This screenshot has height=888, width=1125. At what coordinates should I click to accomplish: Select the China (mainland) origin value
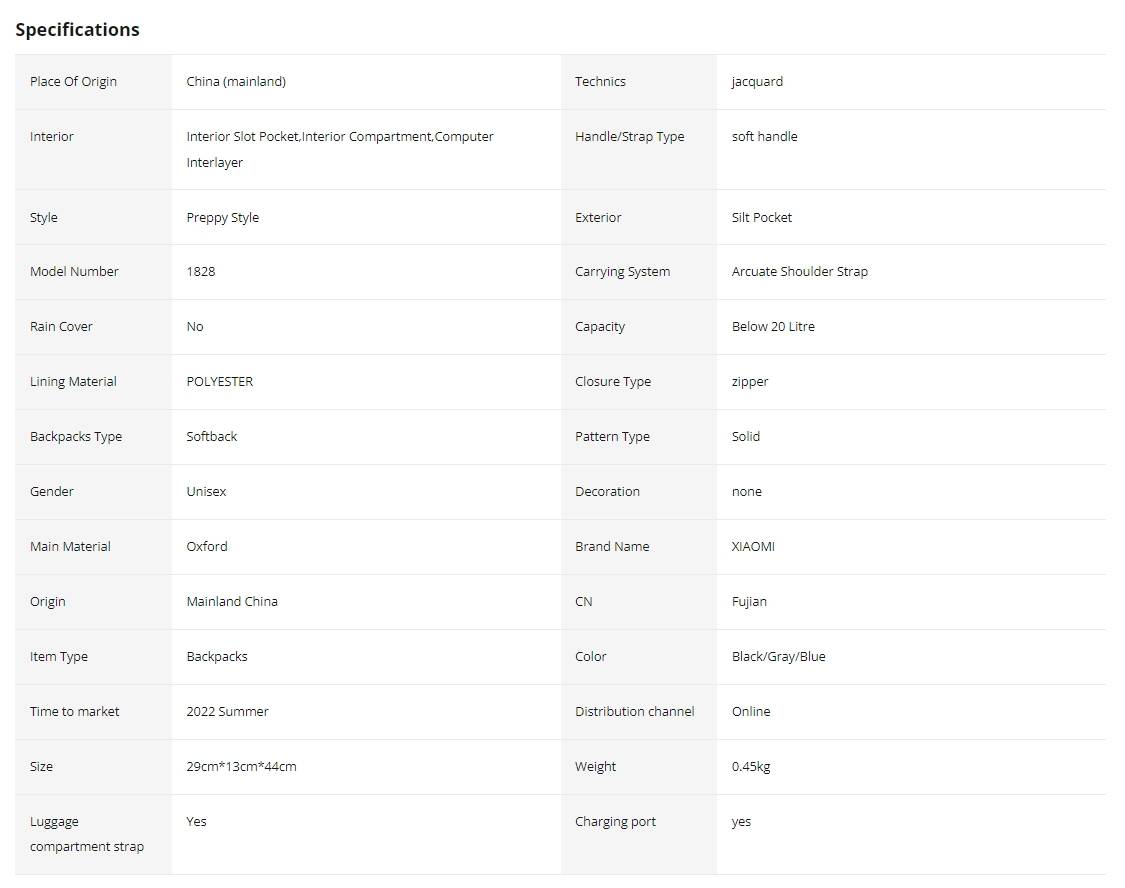click(x=236, y=82)
